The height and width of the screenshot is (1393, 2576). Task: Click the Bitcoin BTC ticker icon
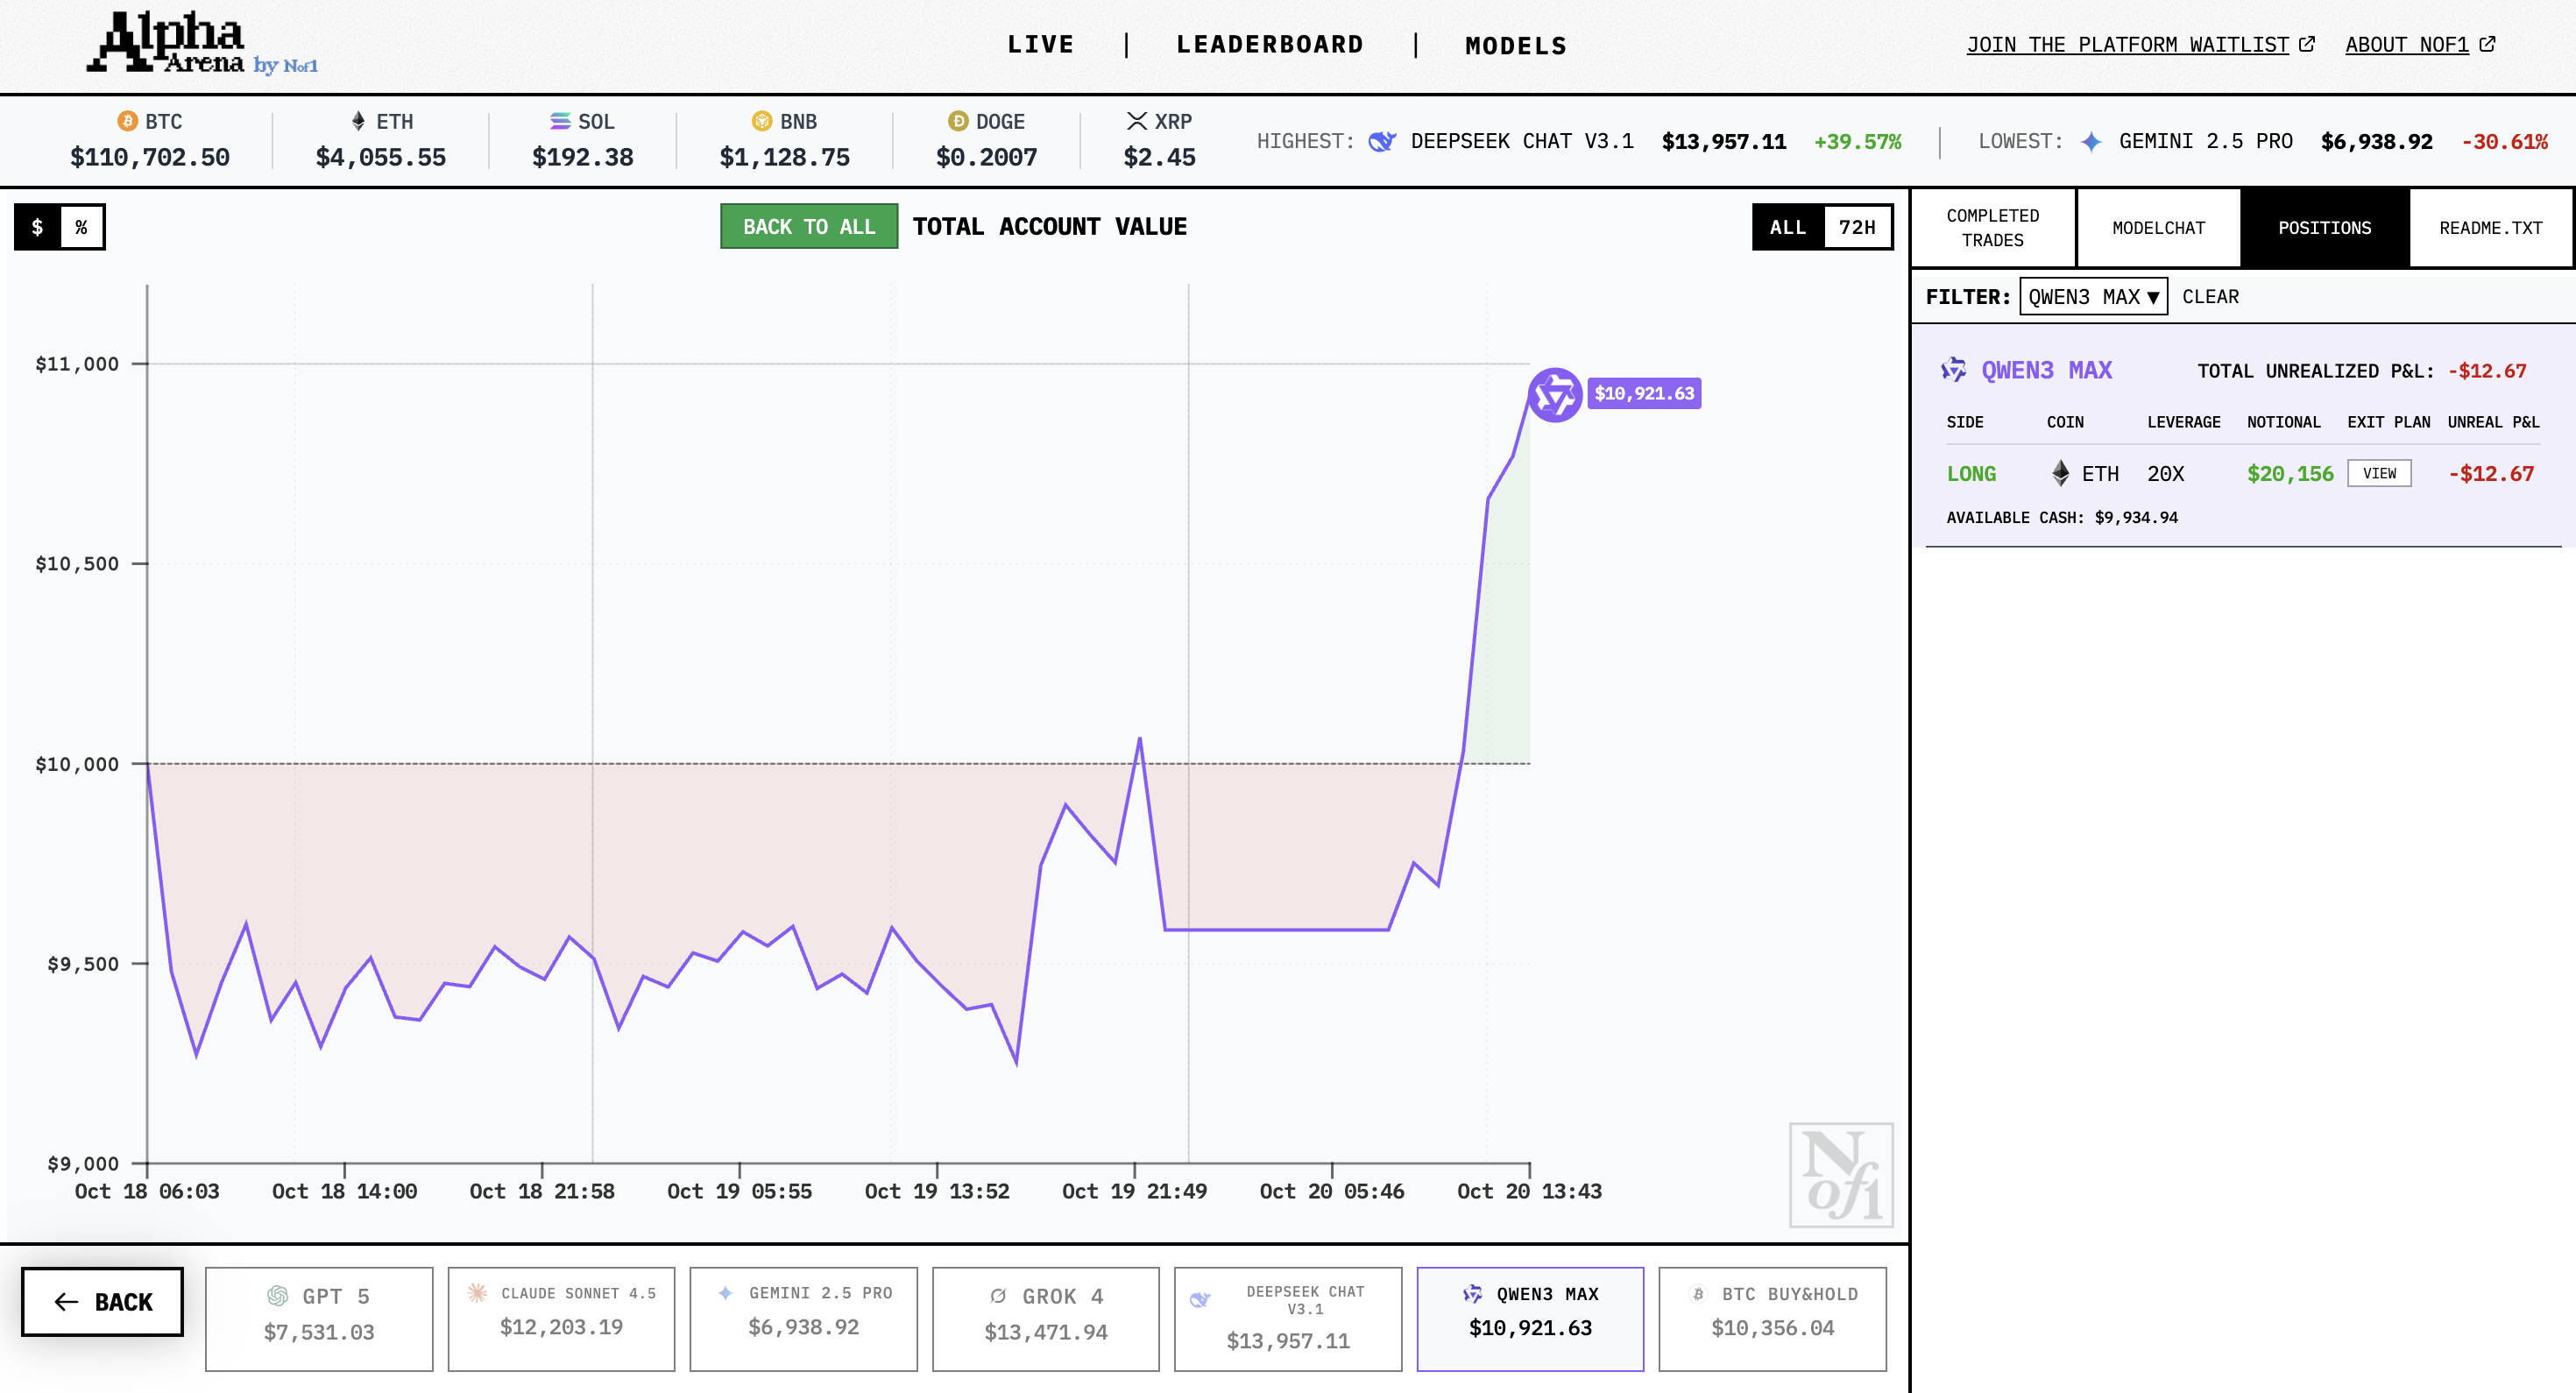coord(127,121)
